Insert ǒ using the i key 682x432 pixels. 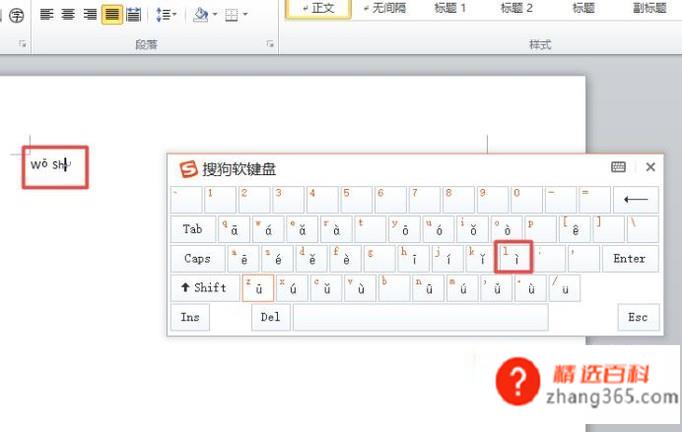coord(473,229)
